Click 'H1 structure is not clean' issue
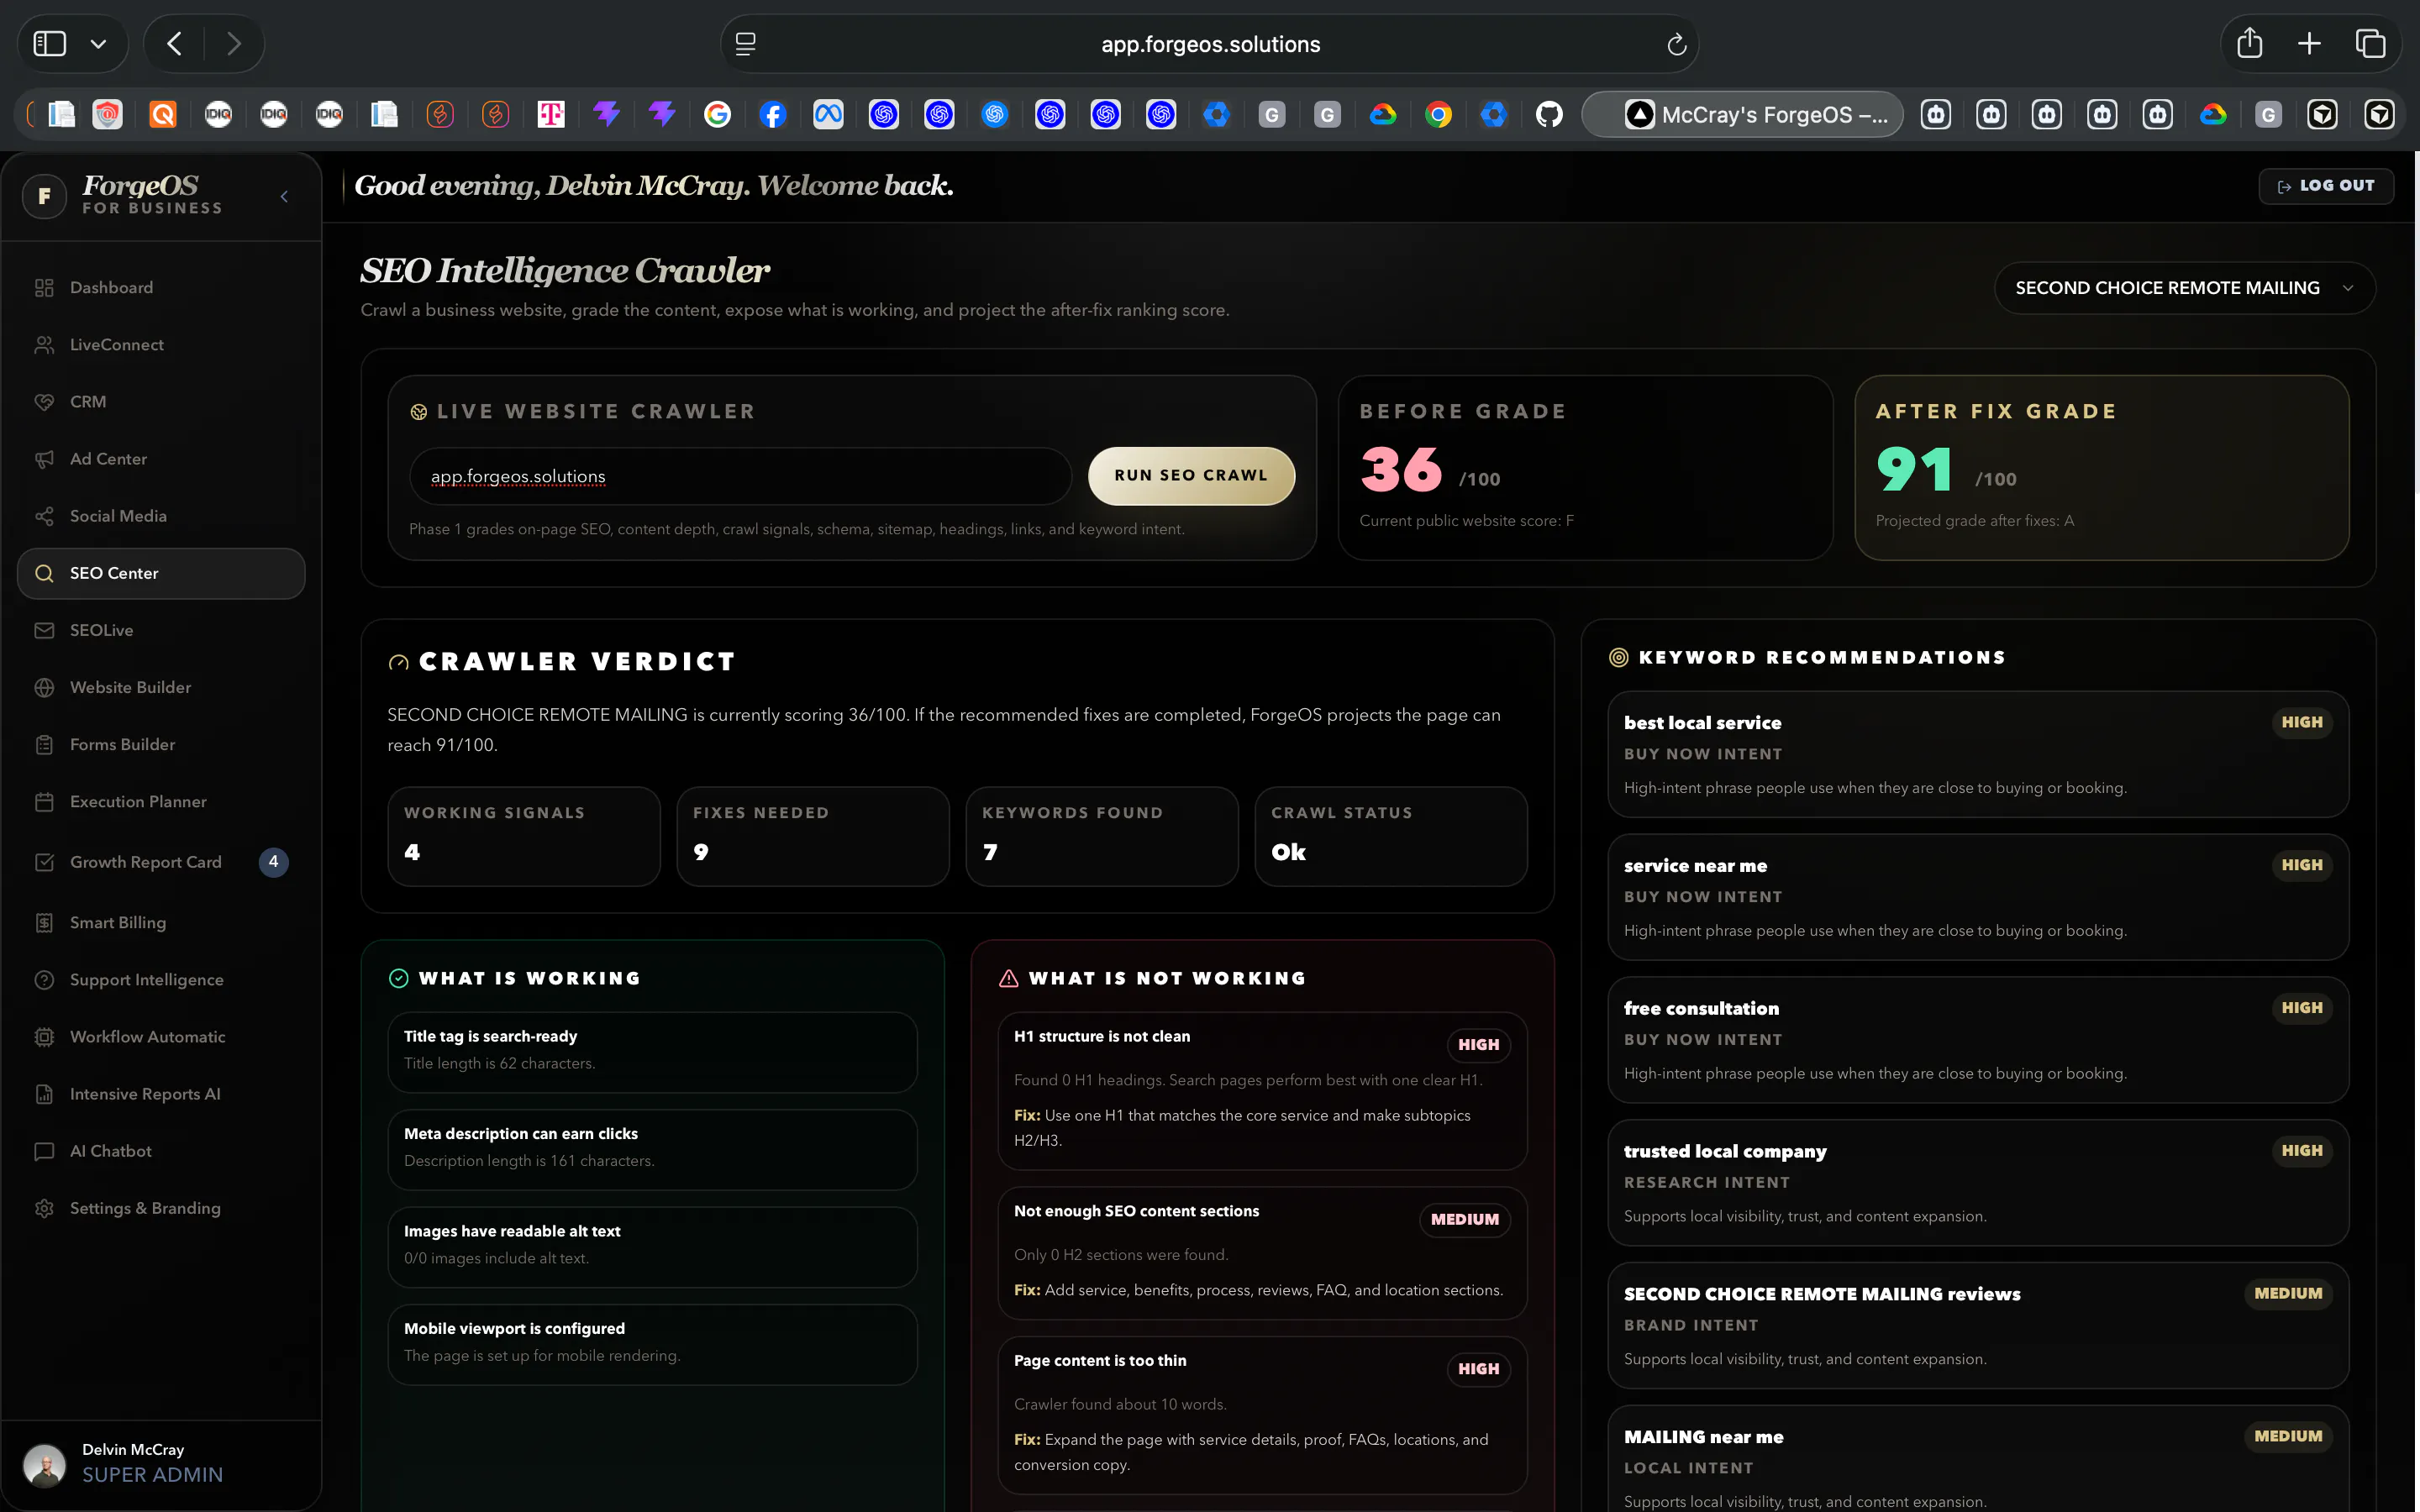This screenshot has width=2420, height=1512. pos(1262,1091)
